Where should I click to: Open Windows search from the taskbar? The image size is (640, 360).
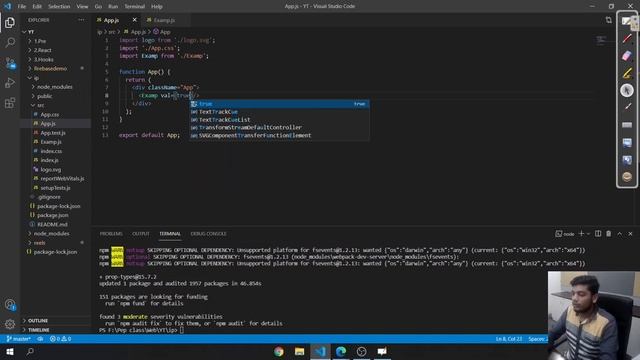(30, 351)
